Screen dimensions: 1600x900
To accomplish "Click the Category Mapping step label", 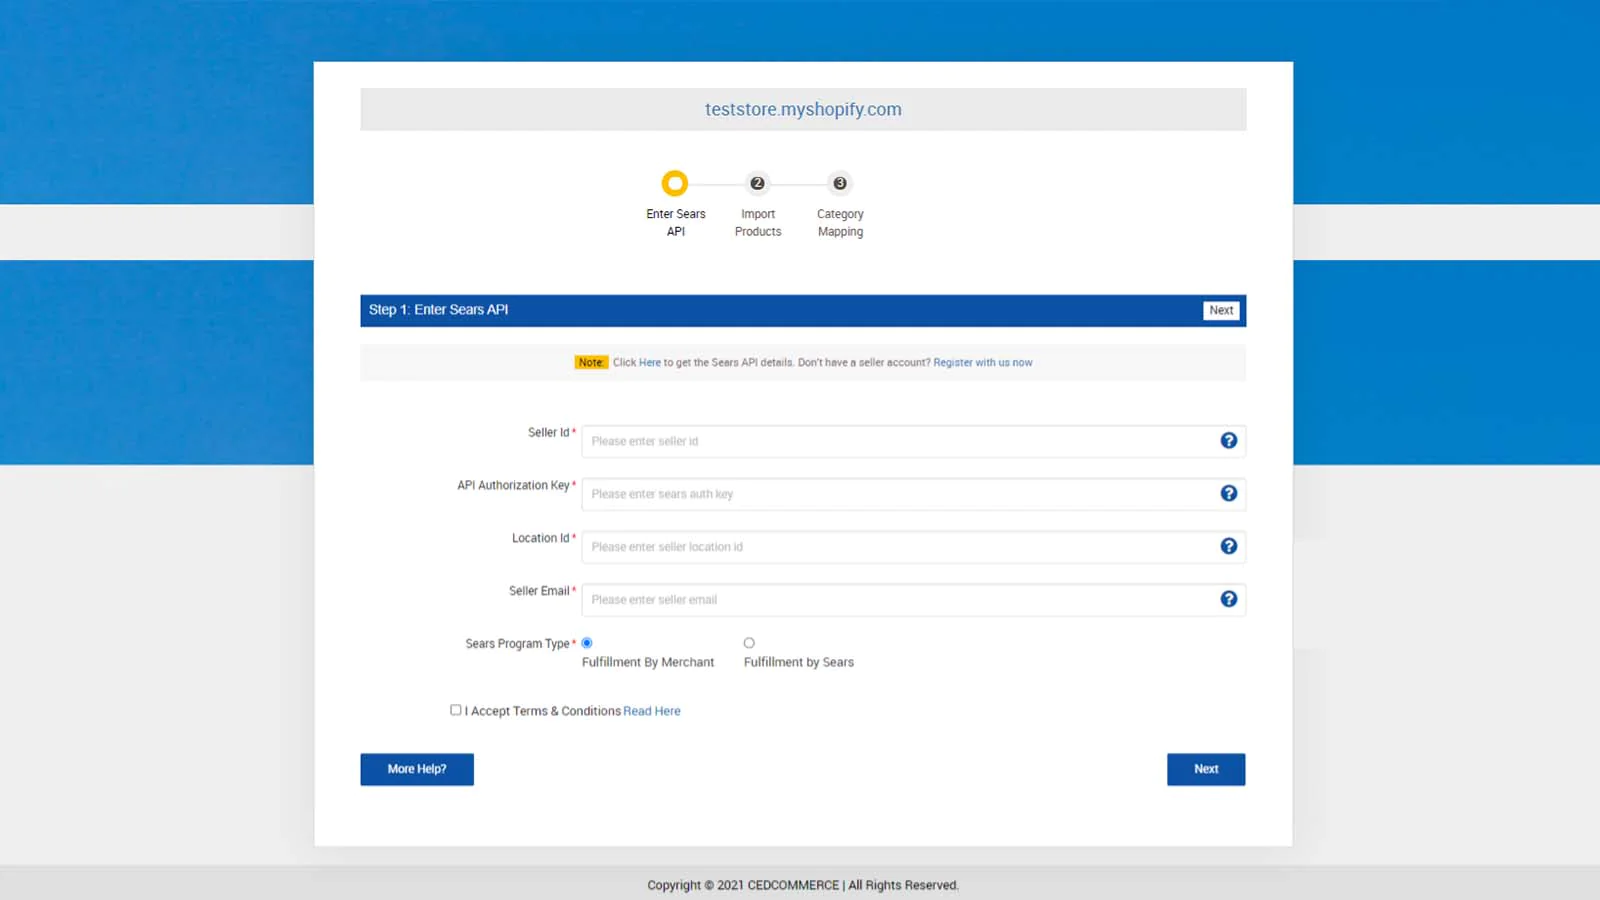I will (840, 223).
